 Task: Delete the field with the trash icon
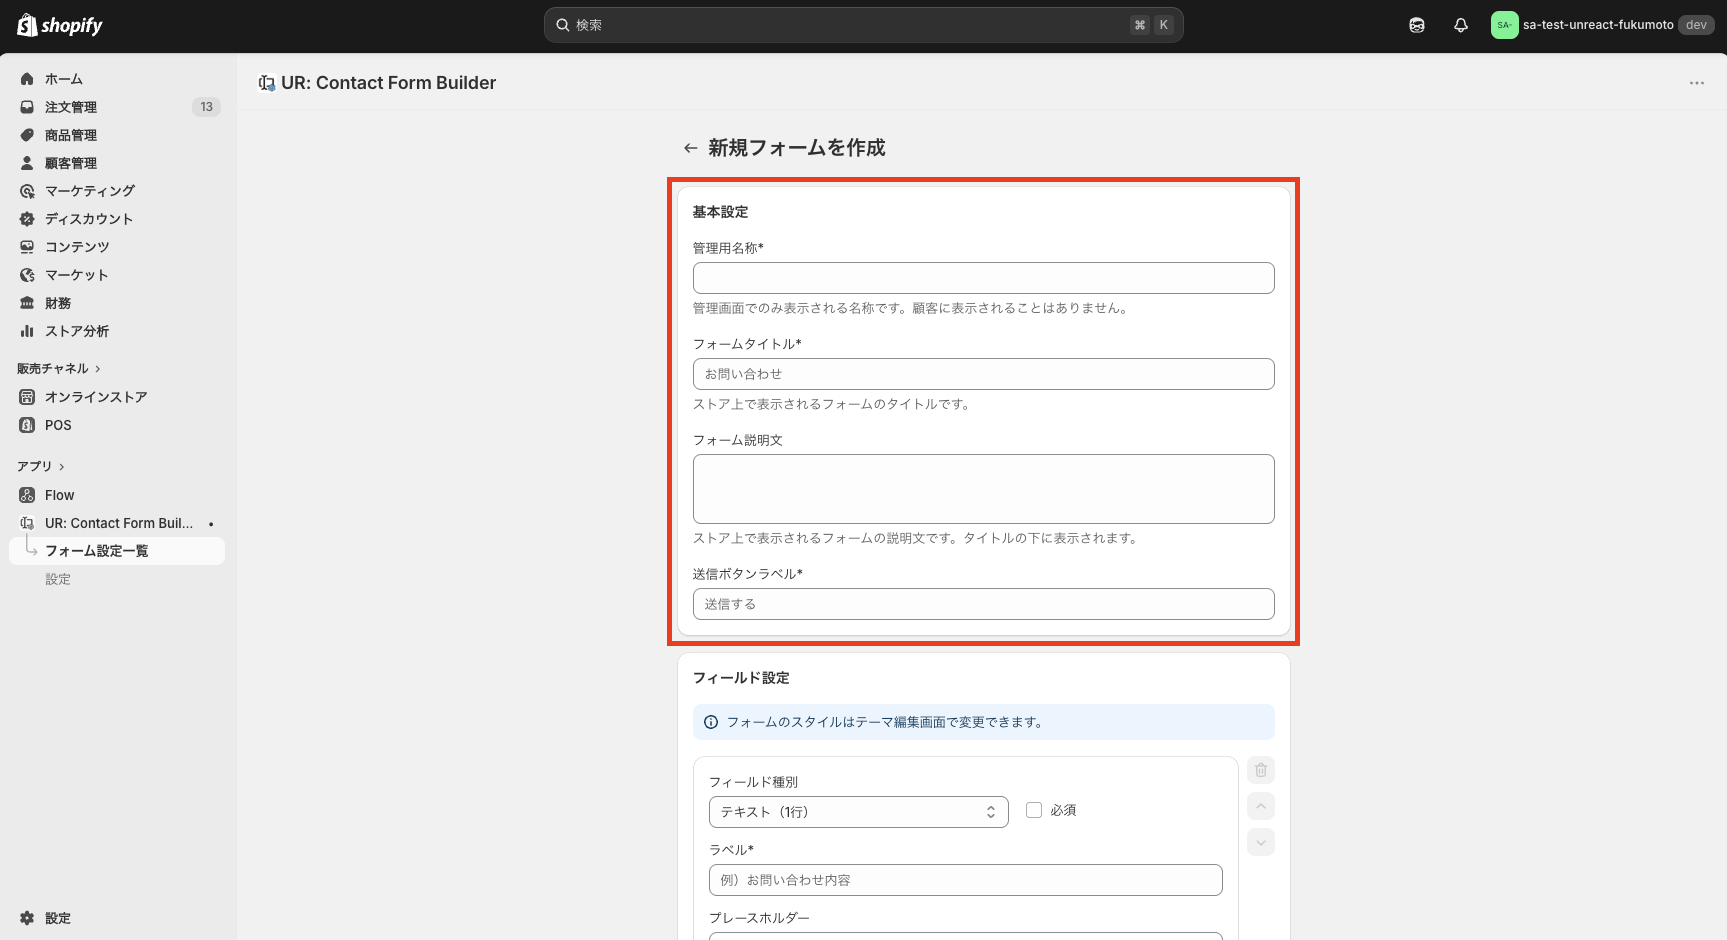click(x=1261, y=770)
